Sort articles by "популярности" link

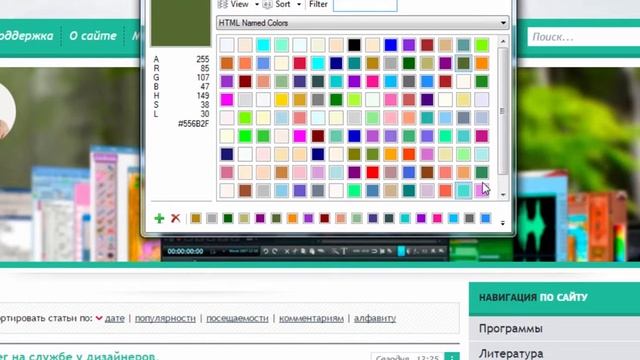pos(165,318)
